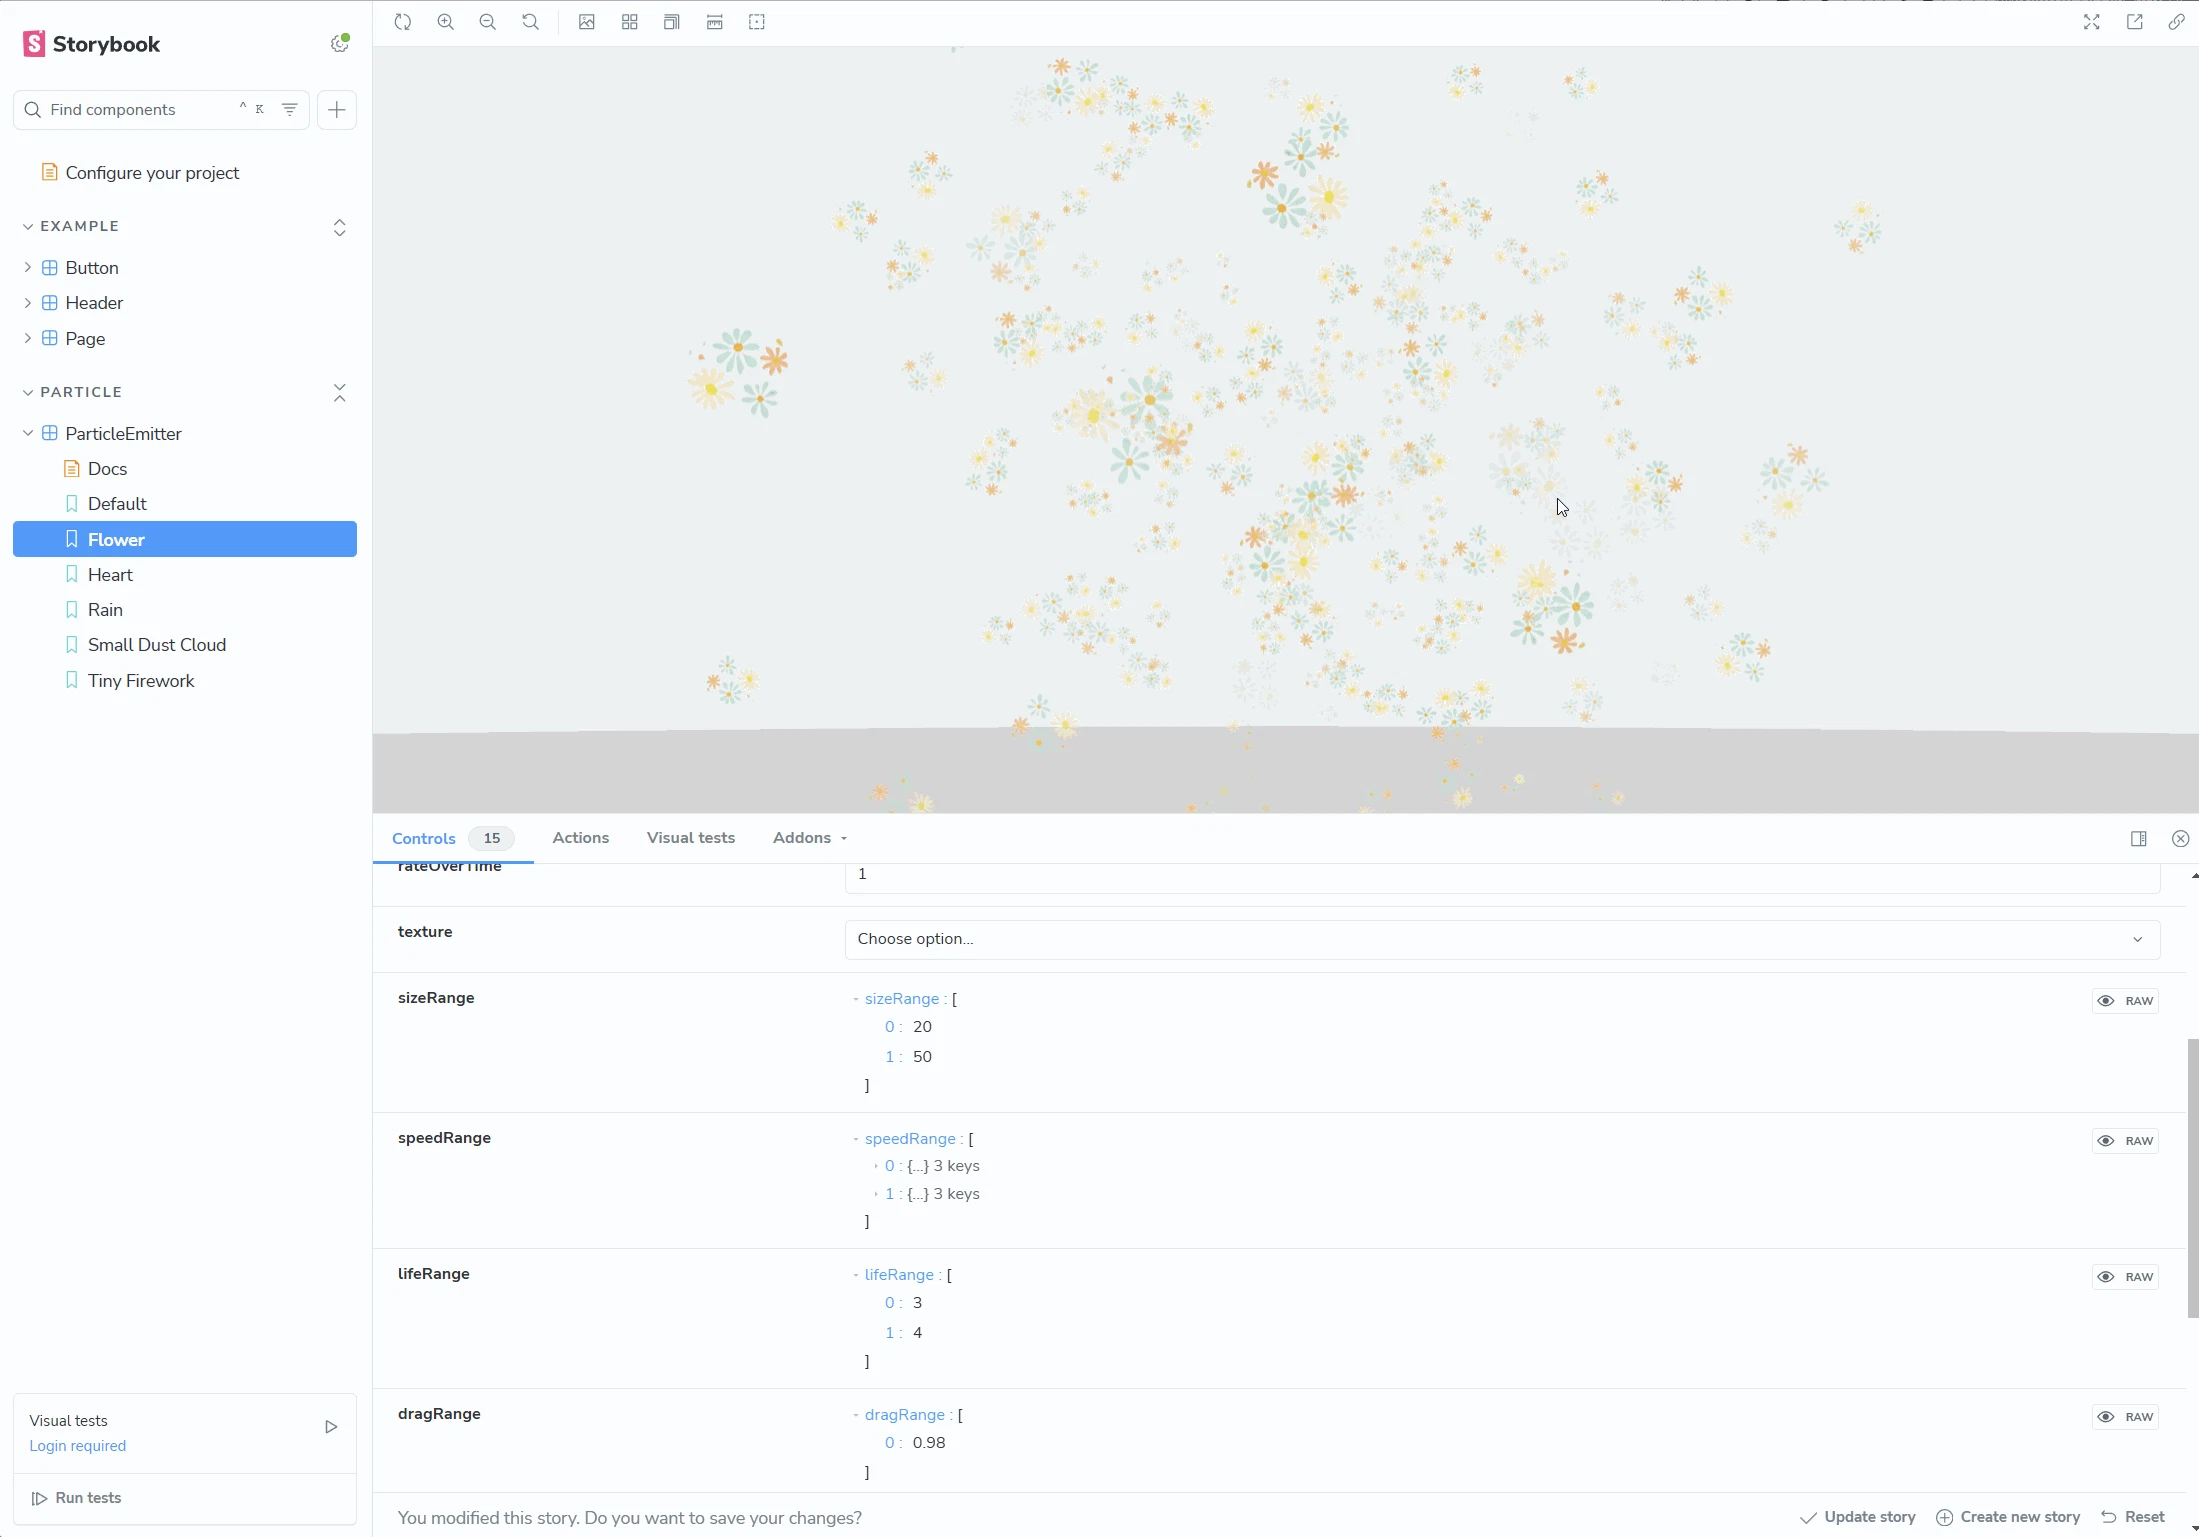Copy the canvas link

pos(2177,21)
